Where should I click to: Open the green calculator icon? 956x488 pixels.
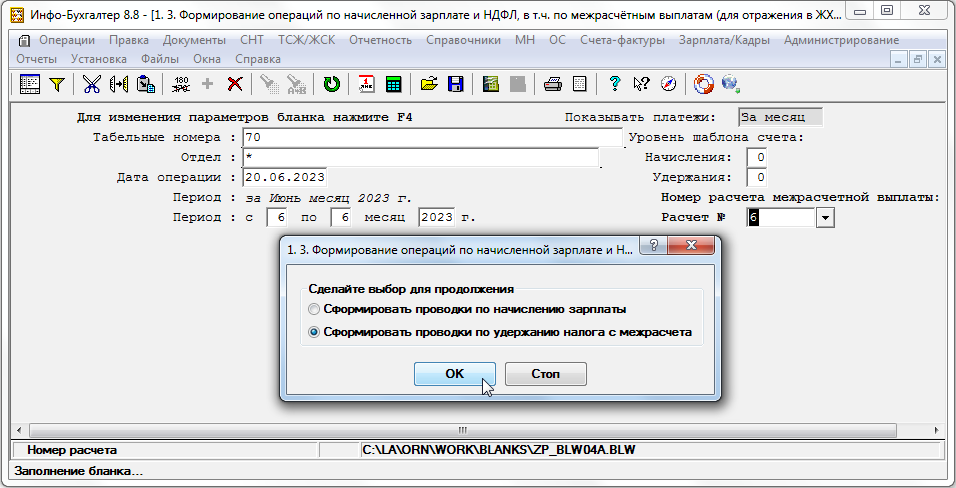coord(394,84)
